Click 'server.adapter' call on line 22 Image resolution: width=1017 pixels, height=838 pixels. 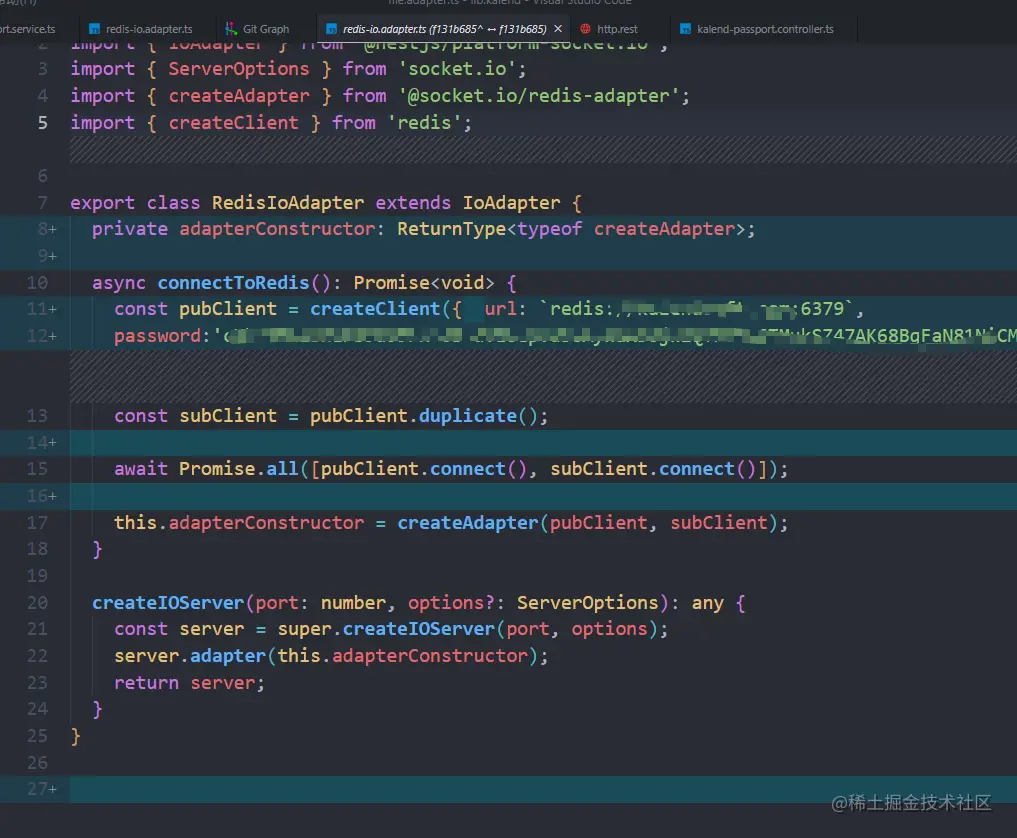pos(190,656)
